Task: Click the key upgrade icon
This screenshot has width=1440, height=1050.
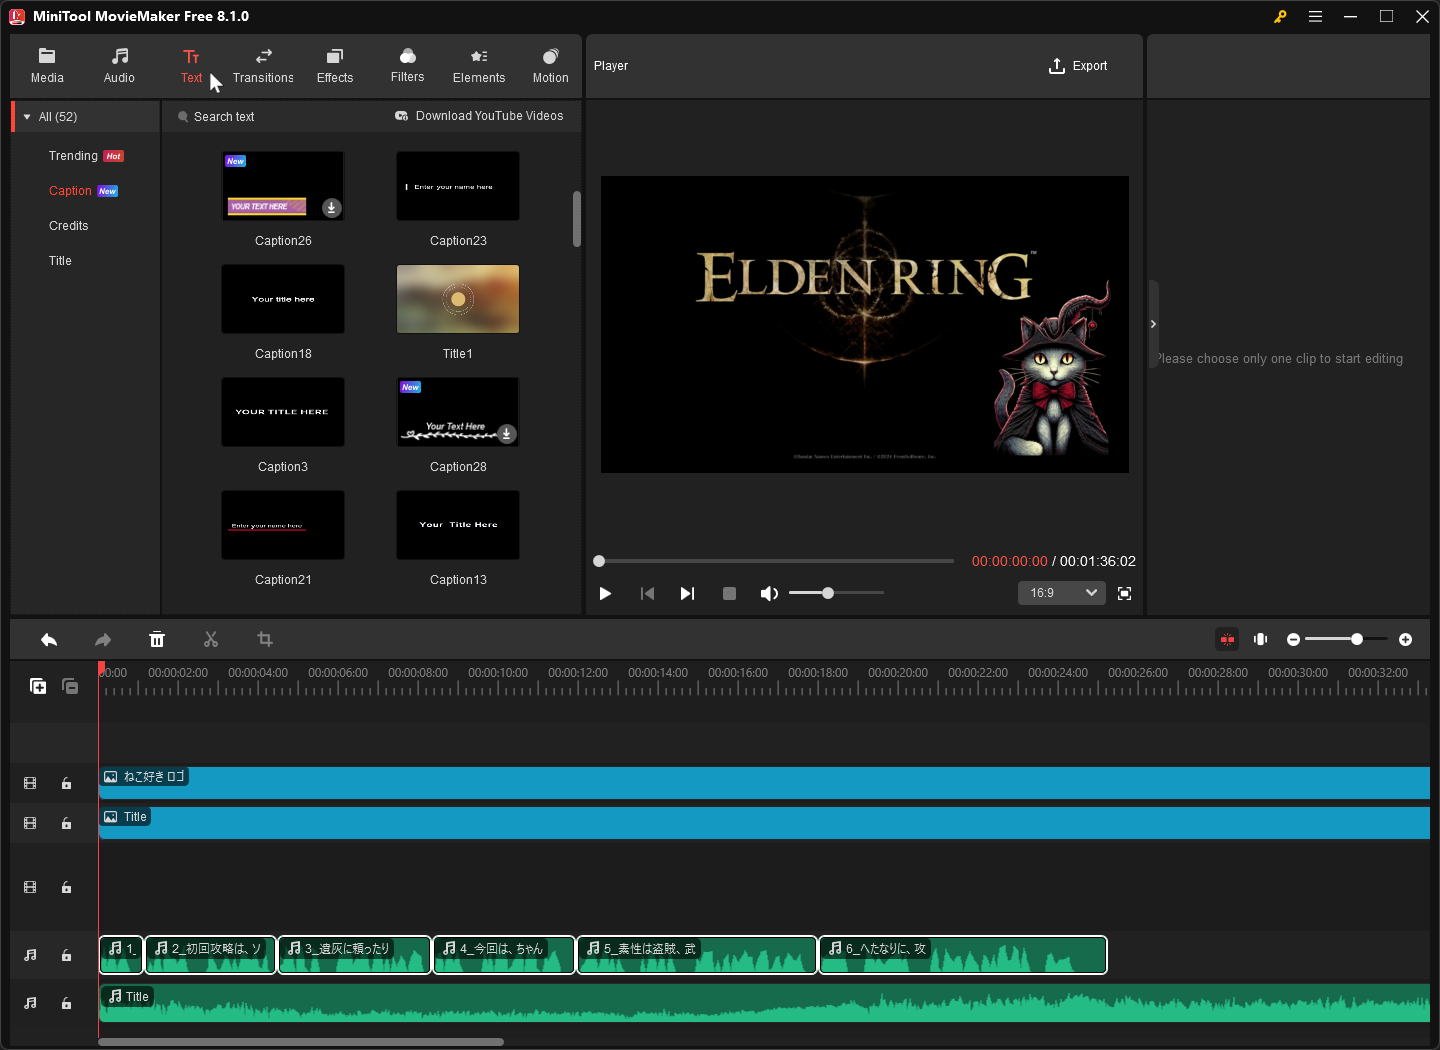Action: click(1280, 16)
